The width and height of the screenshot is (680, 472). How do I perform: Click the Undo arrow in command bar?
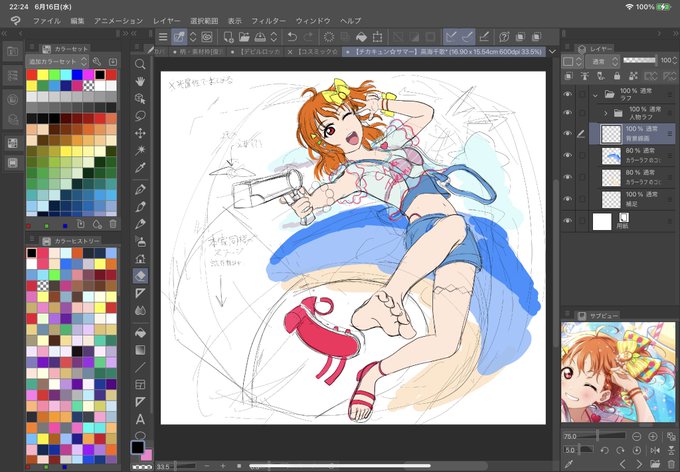292,37
